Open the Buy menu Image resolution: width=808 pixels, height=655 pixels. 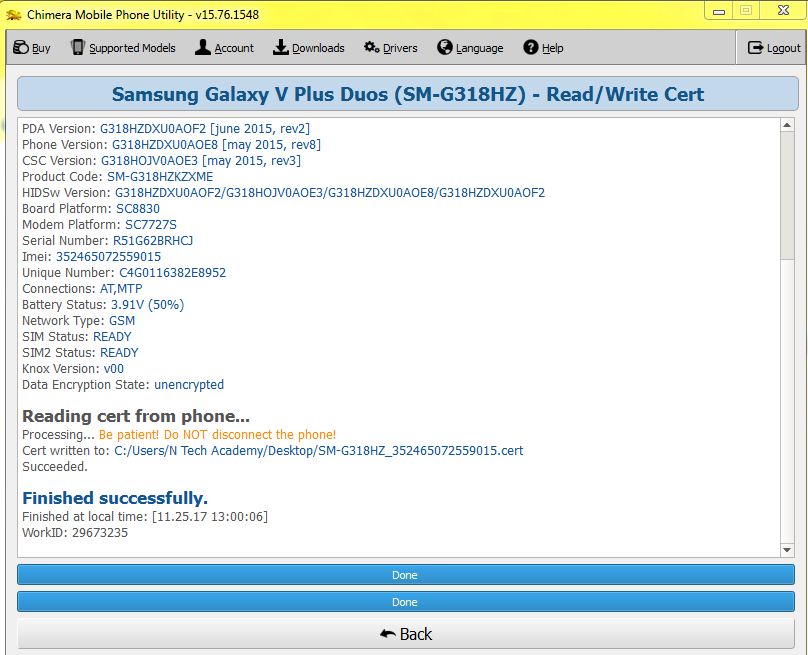(41, 48)
